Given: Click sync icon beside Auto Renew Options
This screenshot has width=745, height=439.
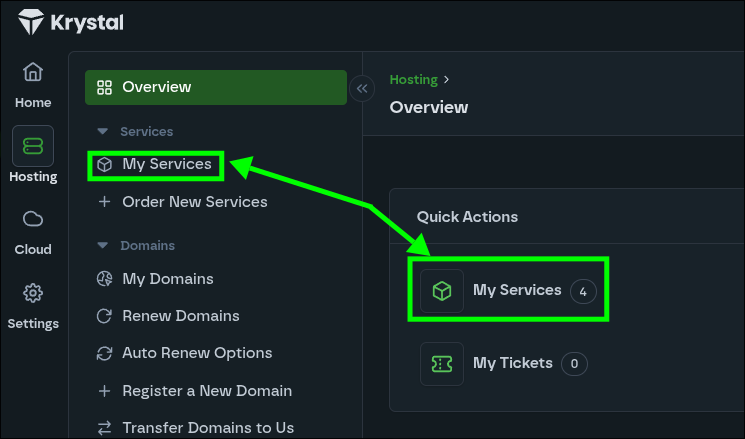Looking at the screenshot, I should click(x=104, y=353).
